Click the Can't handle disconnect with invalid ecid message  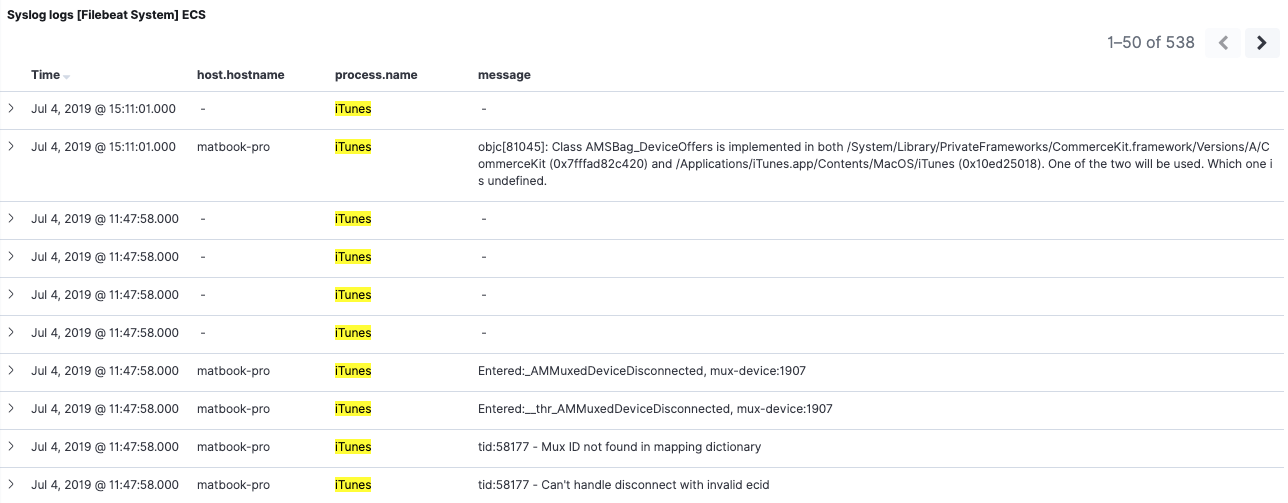coord(623,485)
